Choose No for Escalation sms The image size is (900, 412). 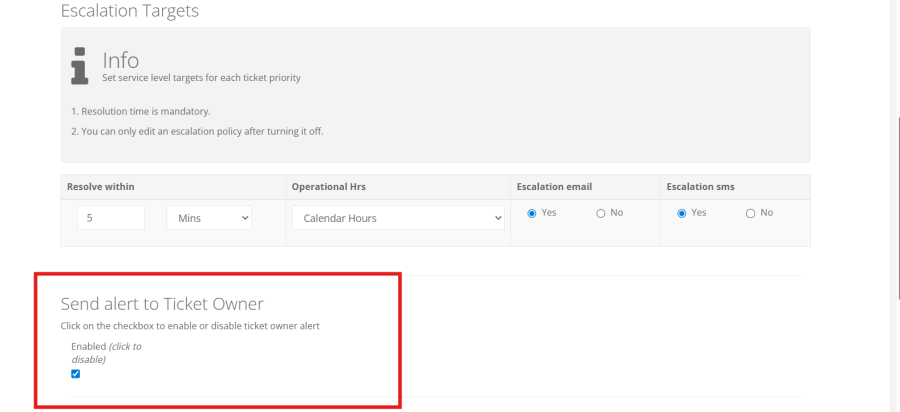point(751,213)
